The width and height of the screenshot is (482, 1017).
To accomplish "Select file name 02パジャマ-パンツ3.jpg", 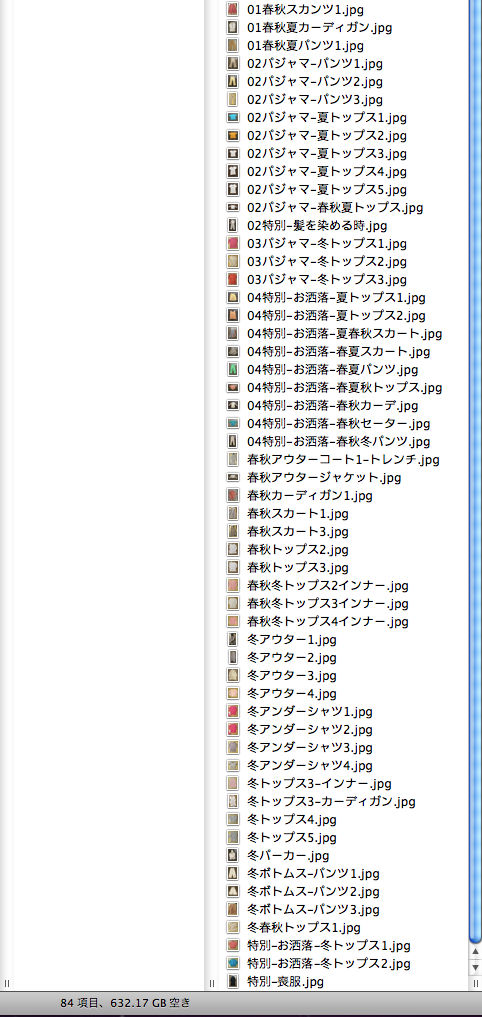I will coord(315,100).
